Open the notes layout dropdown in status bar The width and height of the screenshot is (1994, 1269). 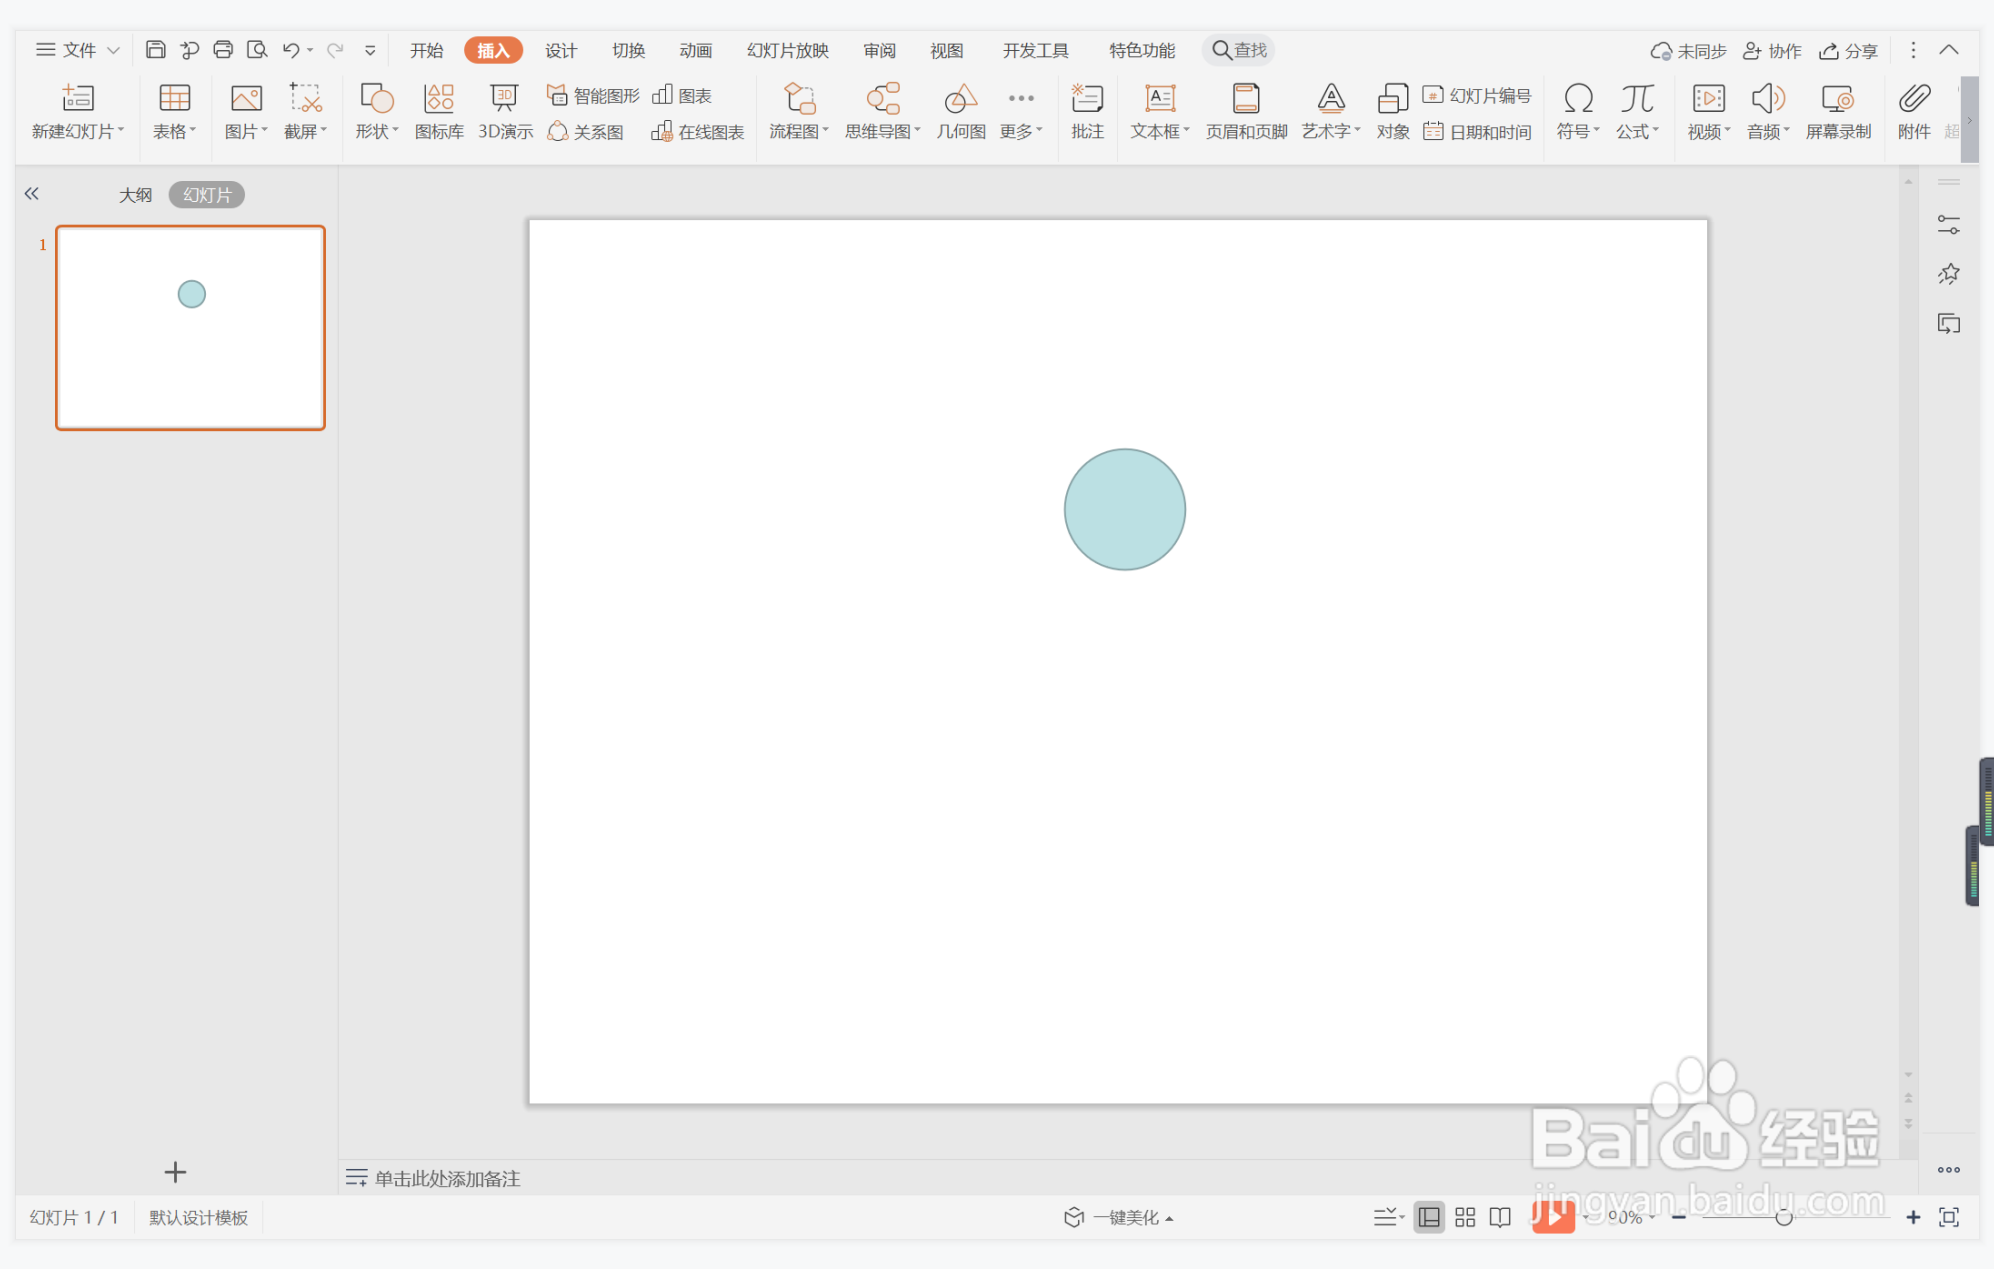(x=1389, y=1217)
